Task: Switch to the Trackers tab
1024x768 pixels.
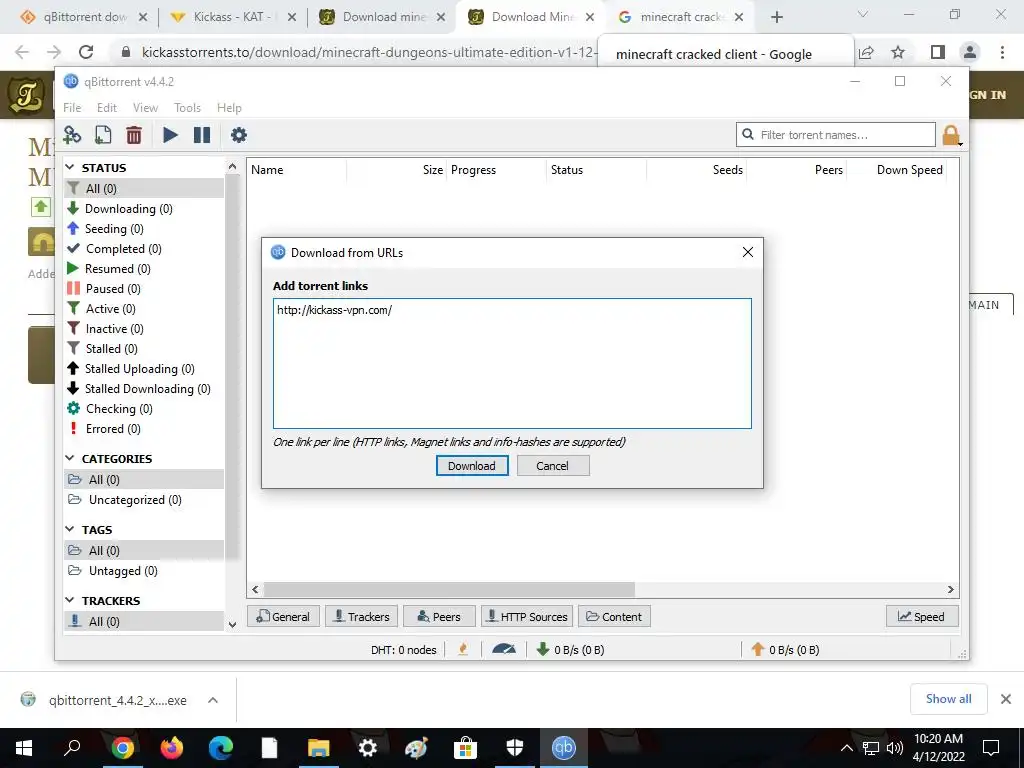Action: pos(361,616)
